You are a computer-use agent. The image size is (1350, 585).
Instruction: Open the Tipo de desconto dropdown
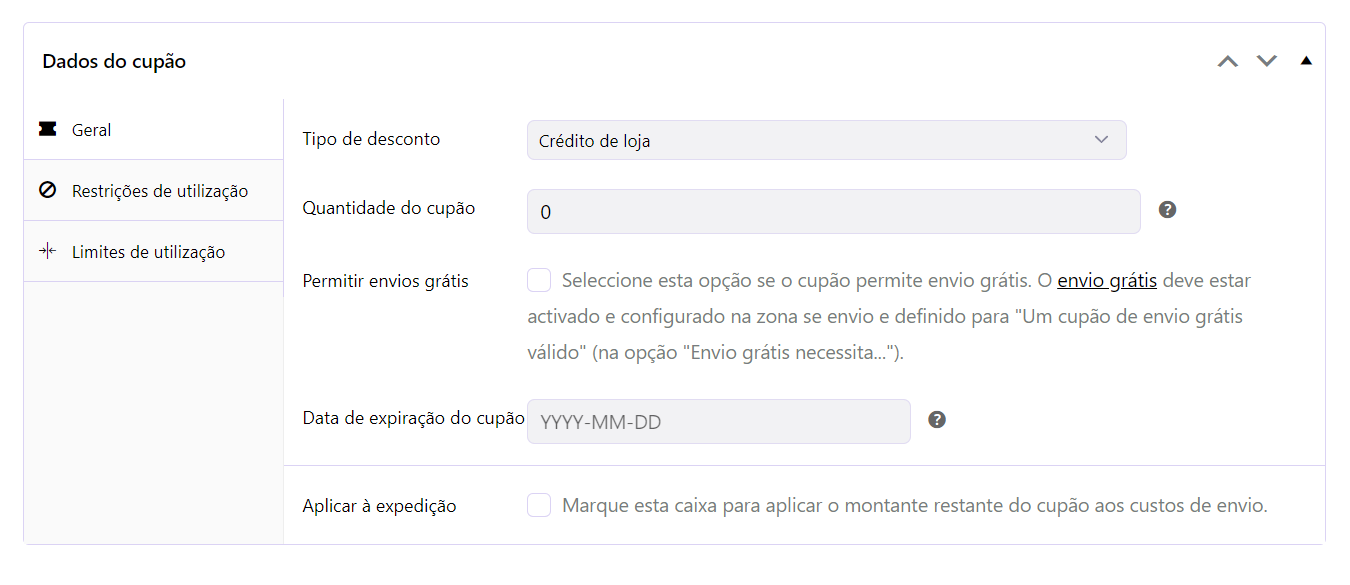pyautogui.click(x=826, y=140)
